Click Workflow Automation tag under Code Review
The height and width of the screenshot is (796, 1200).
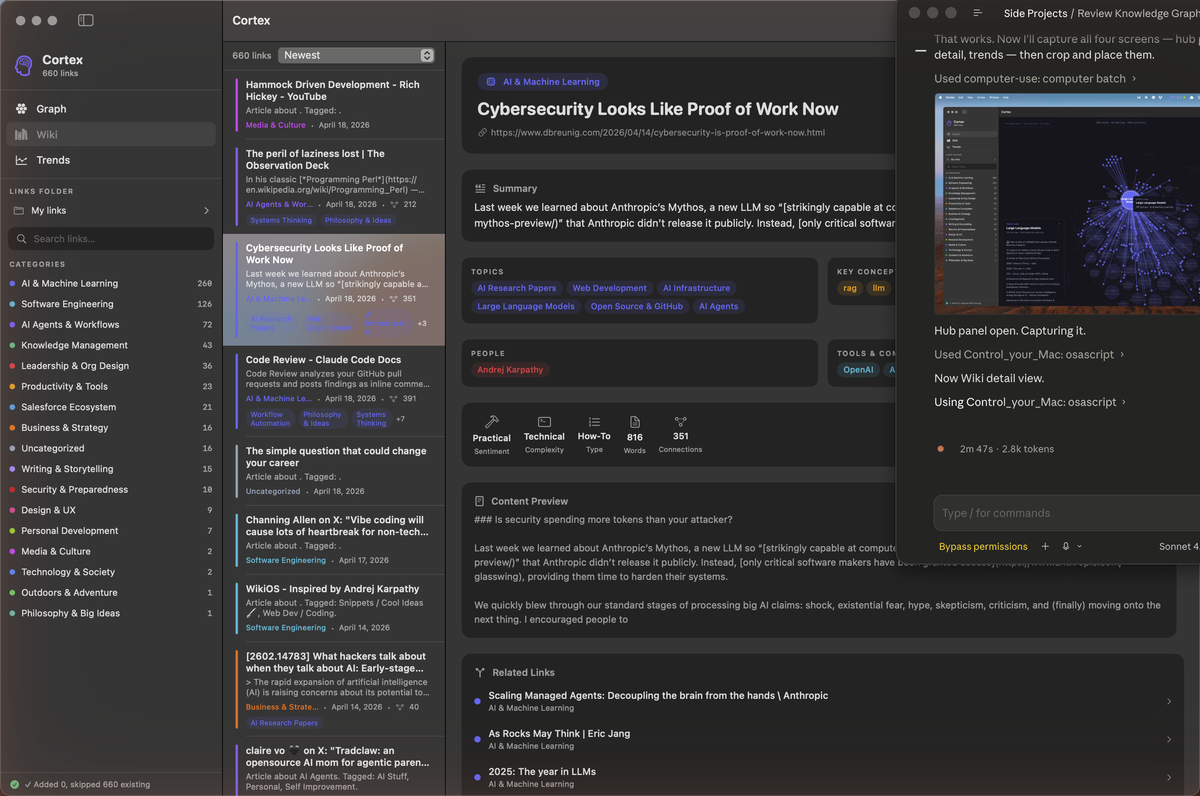point(270,418)
